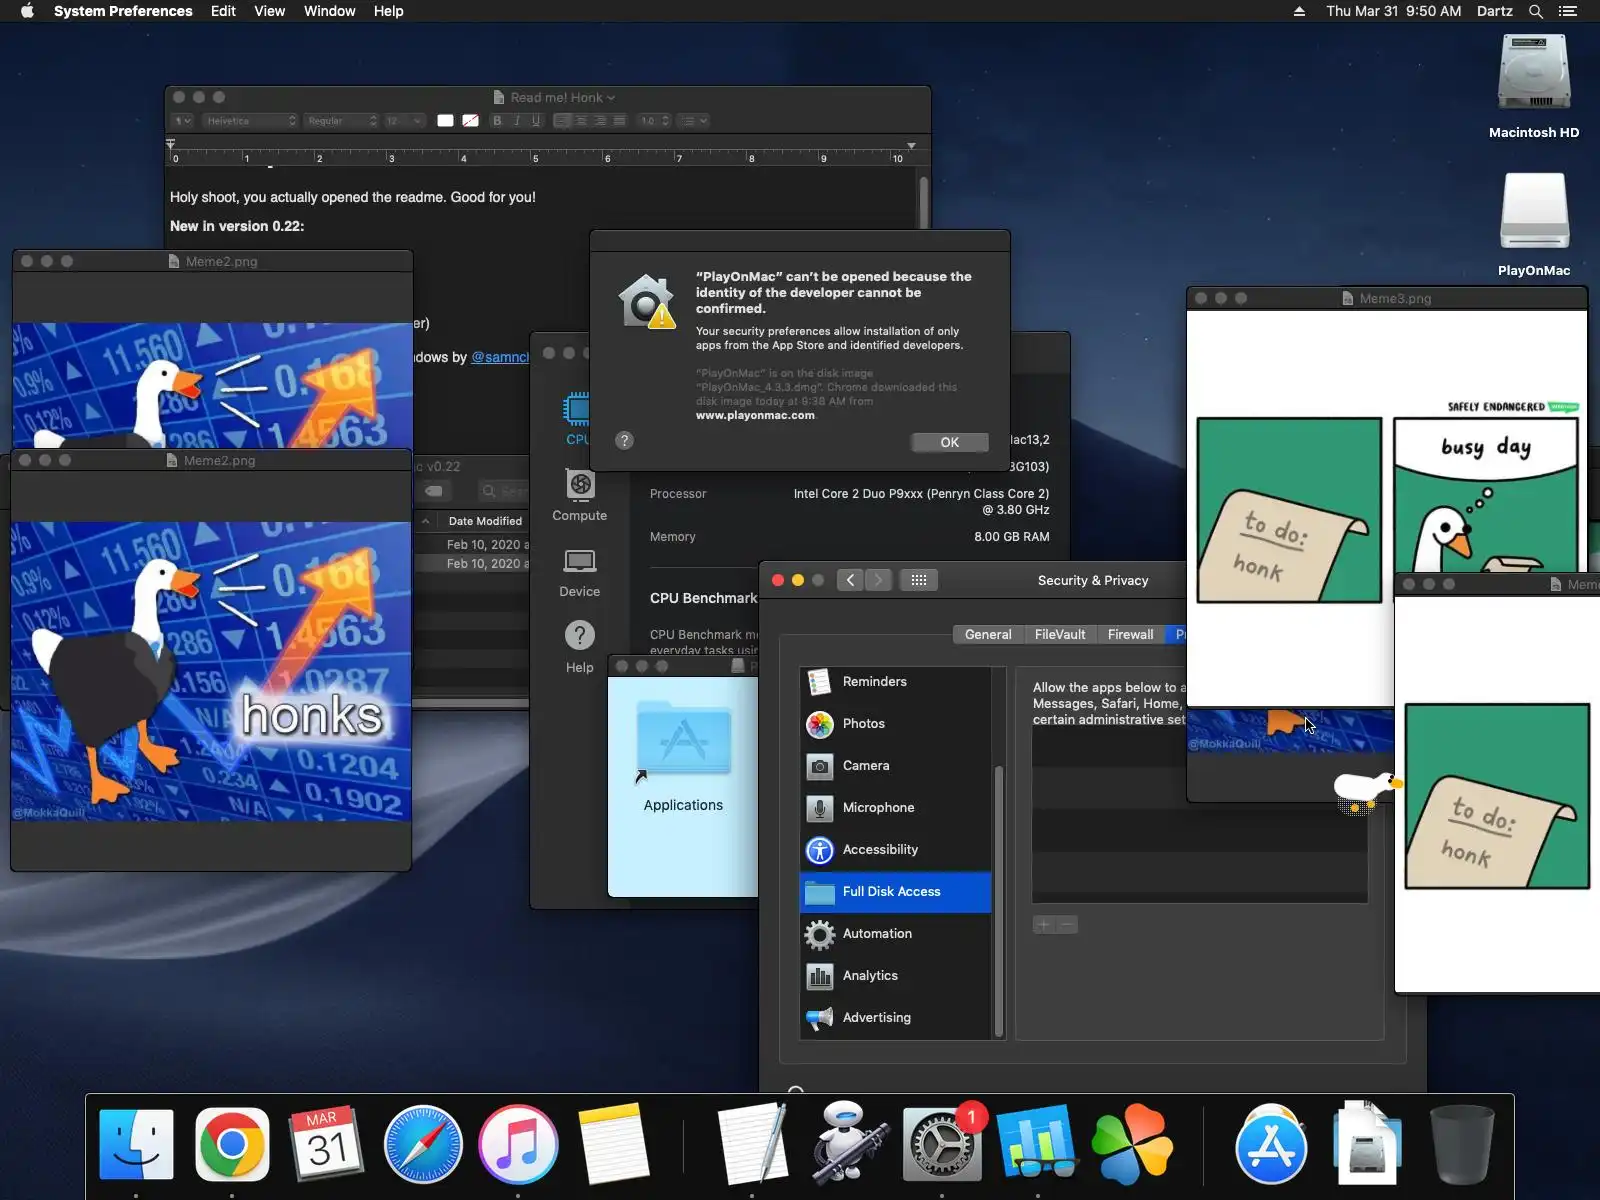Open the Trash in the Dock

point(1462,1144)
